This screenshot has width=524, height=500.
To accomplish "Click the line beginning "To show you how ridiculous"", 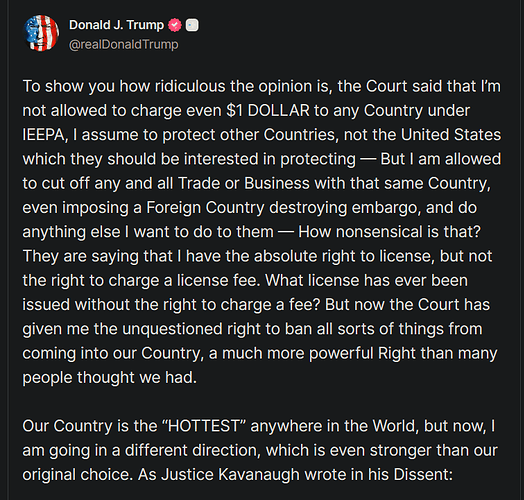I will click(x=262, y=87).
